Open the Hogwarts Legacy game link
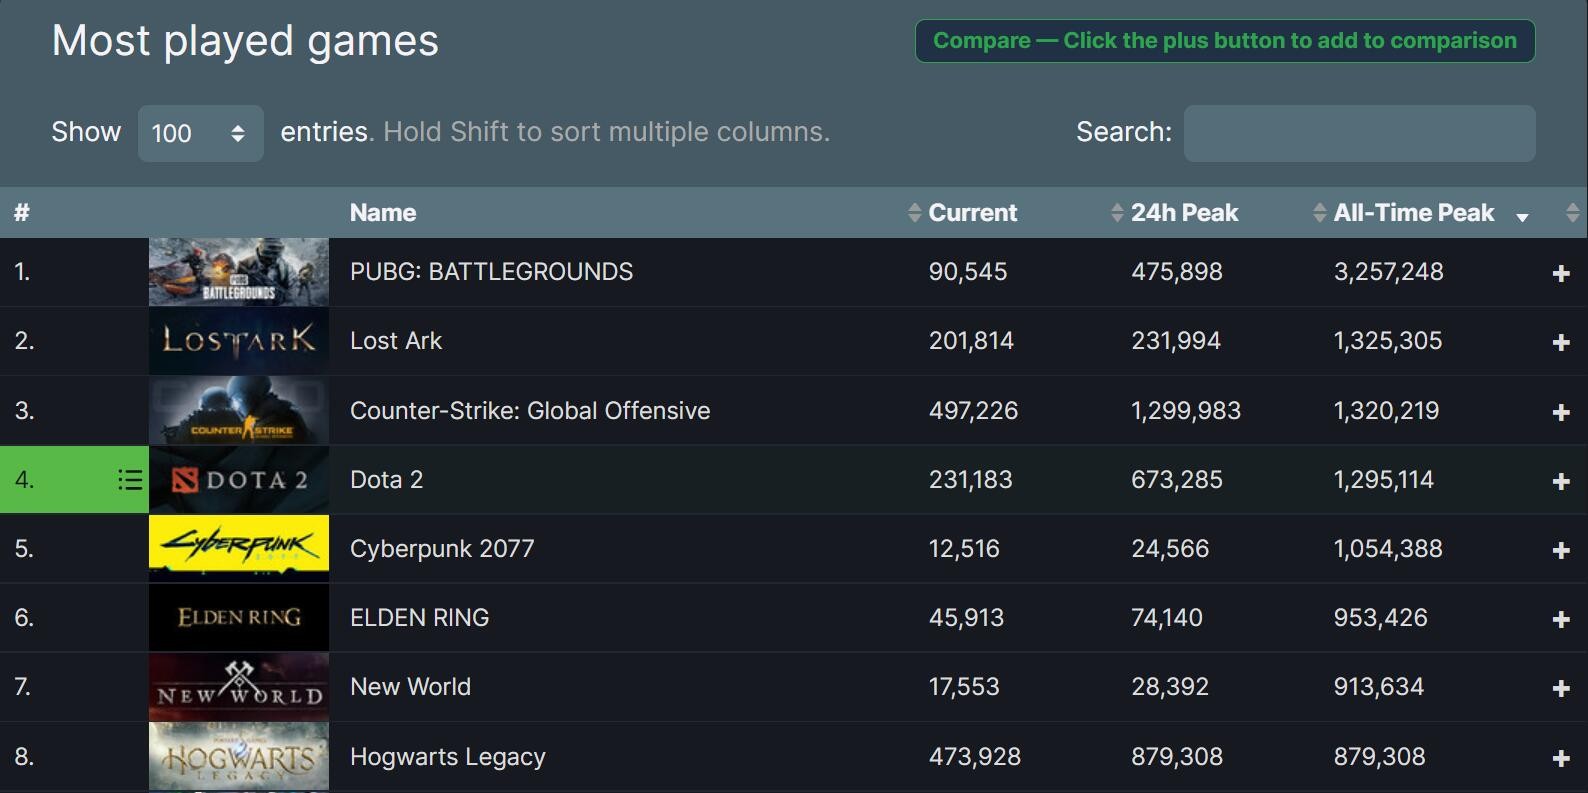The height and width of the screenshot is (793, 1588). [x=447, y=757]
